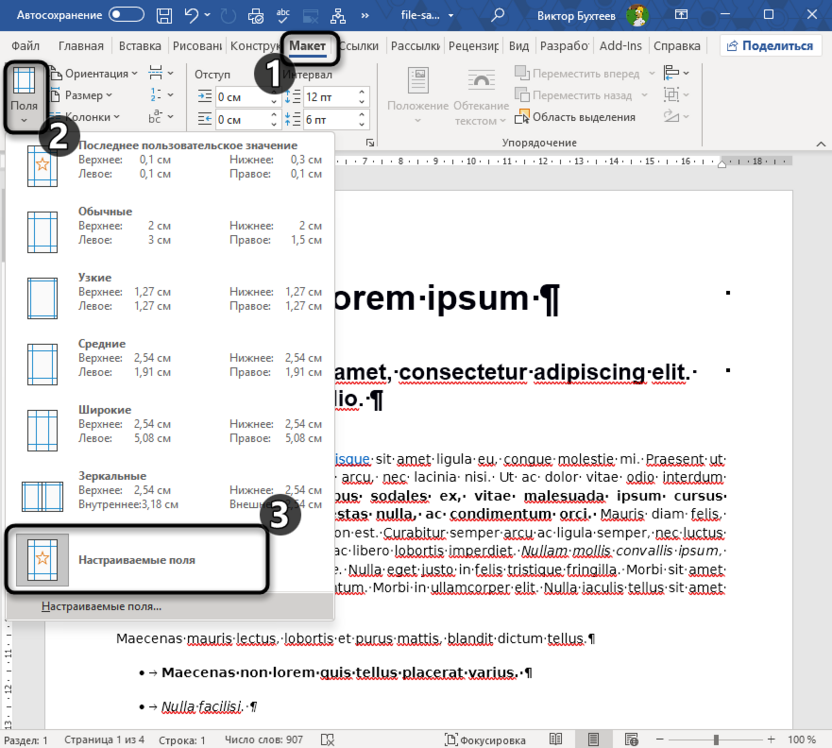Click the ribbon display options icon
Viewport: 832px width, 748px height.
pyautogui.click(x=681, y=15)
